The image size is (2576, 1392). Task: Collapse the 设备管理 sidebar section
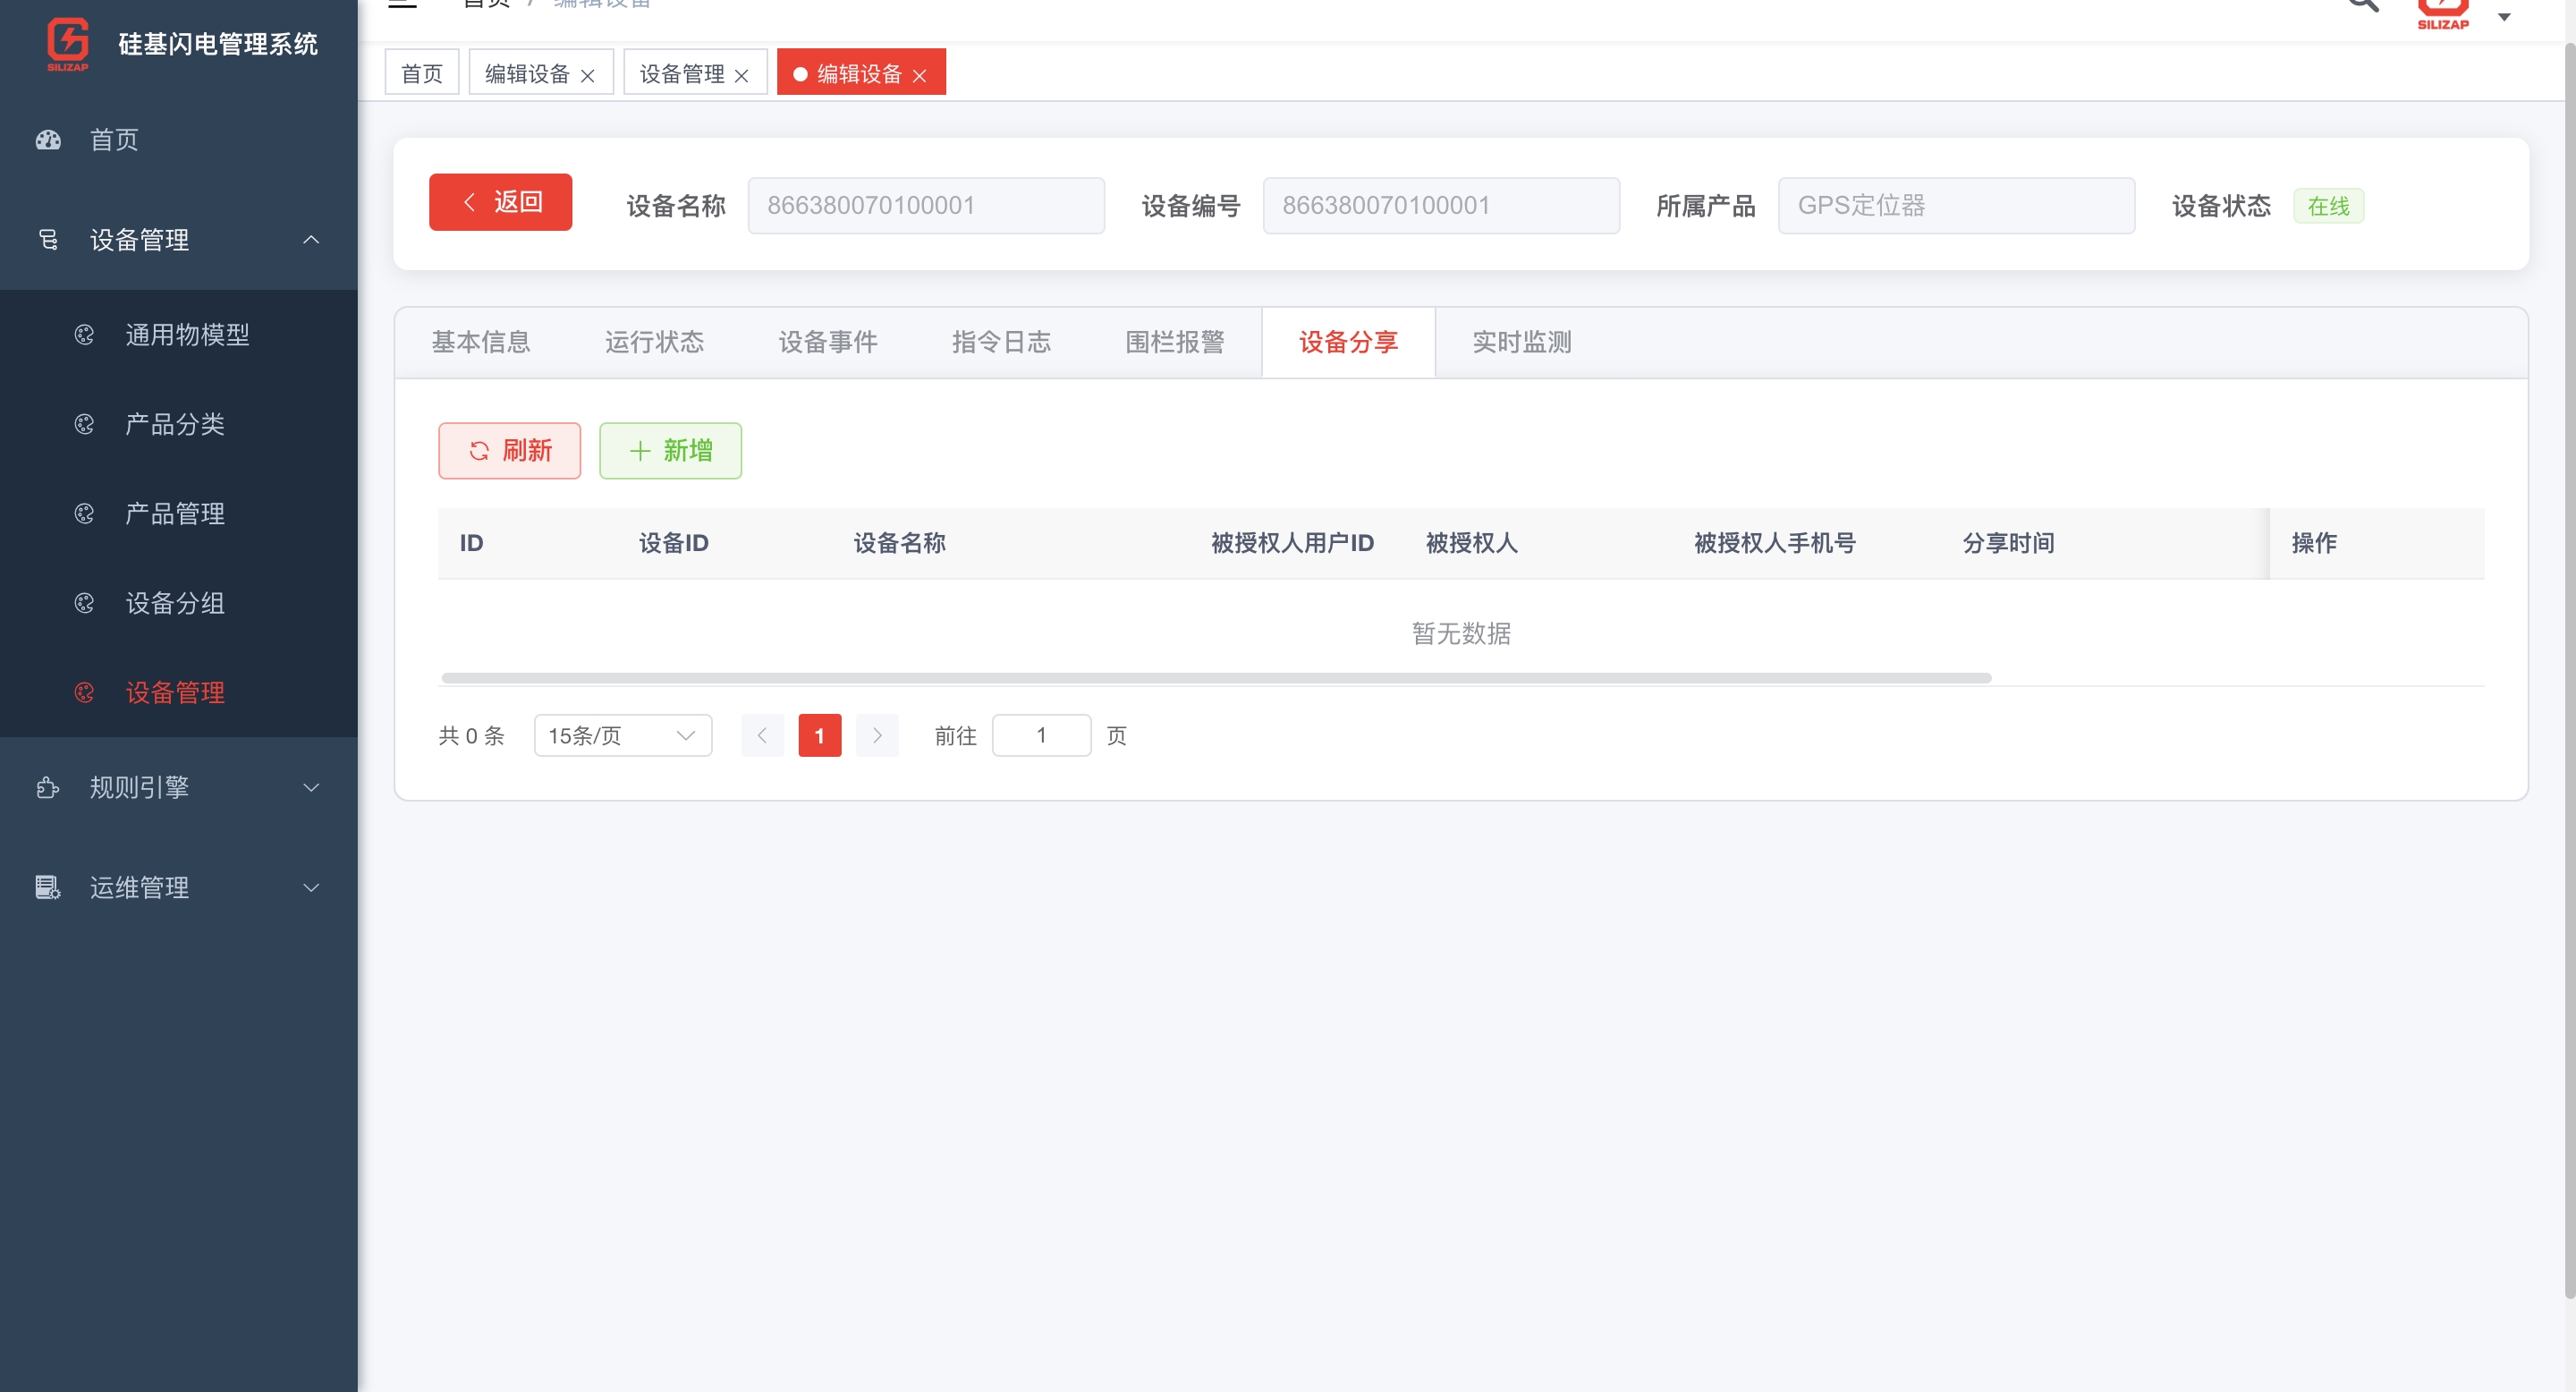(311, 240)
